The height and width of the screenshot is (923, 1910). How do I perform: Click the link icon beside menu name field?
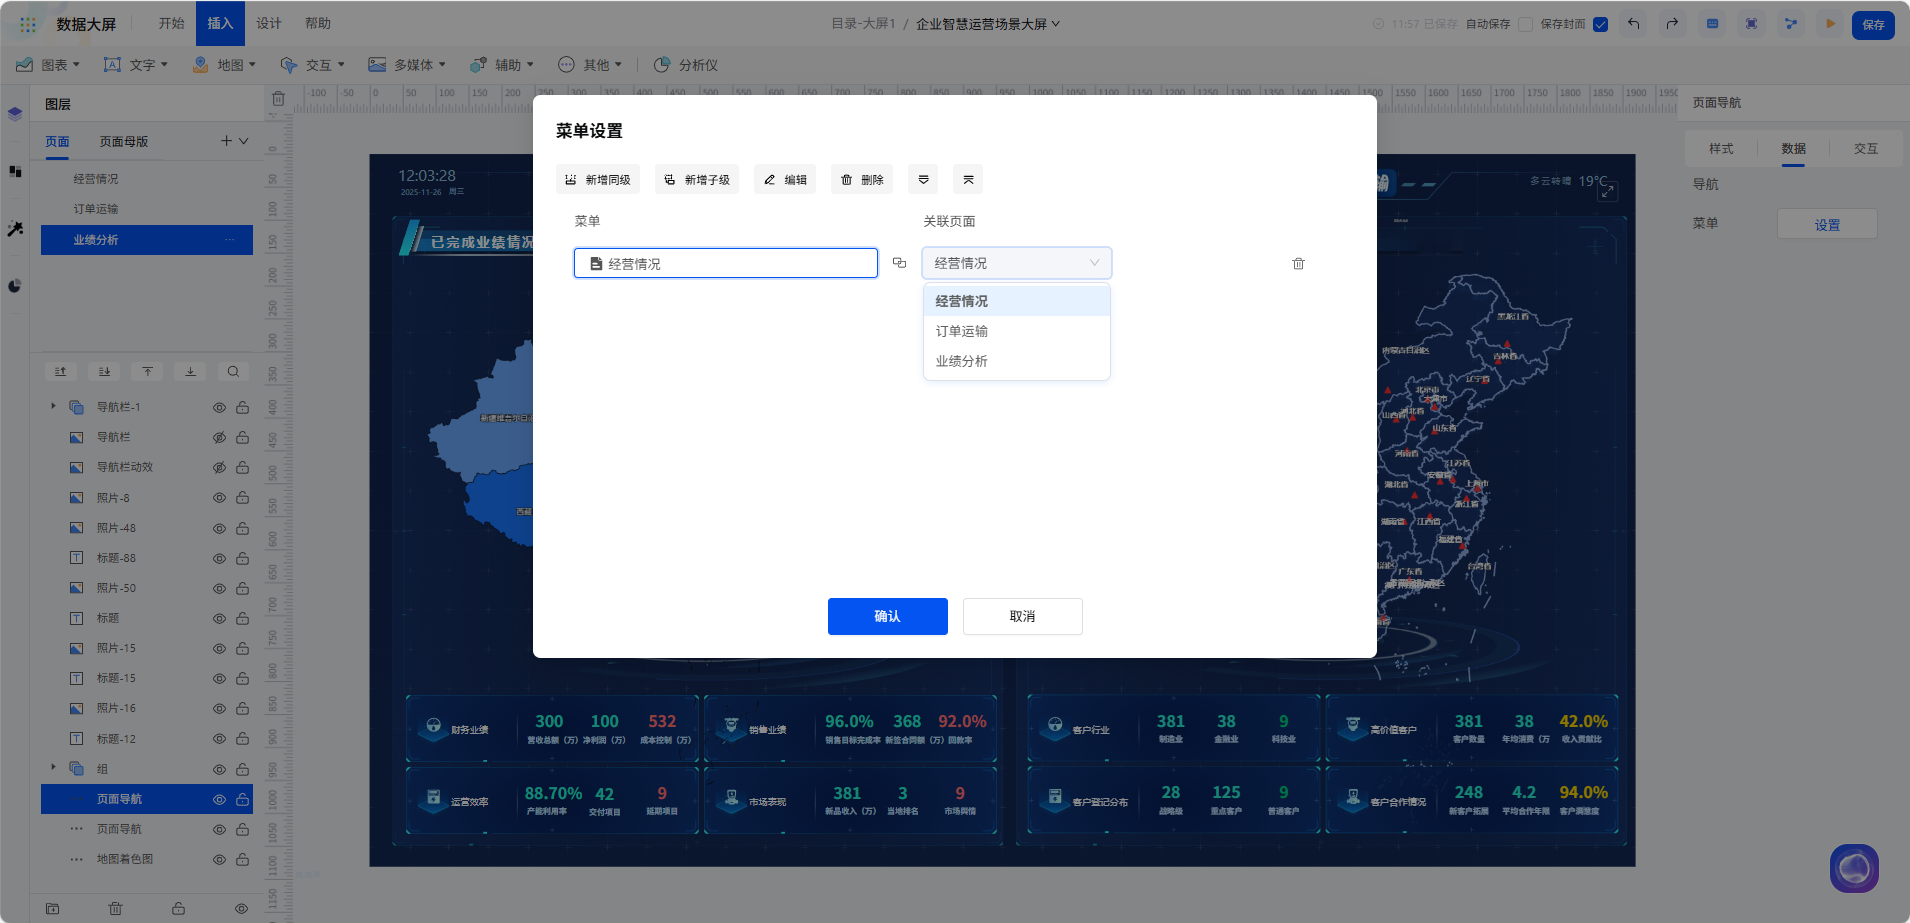pyautogui.click(x=899, y=263)
